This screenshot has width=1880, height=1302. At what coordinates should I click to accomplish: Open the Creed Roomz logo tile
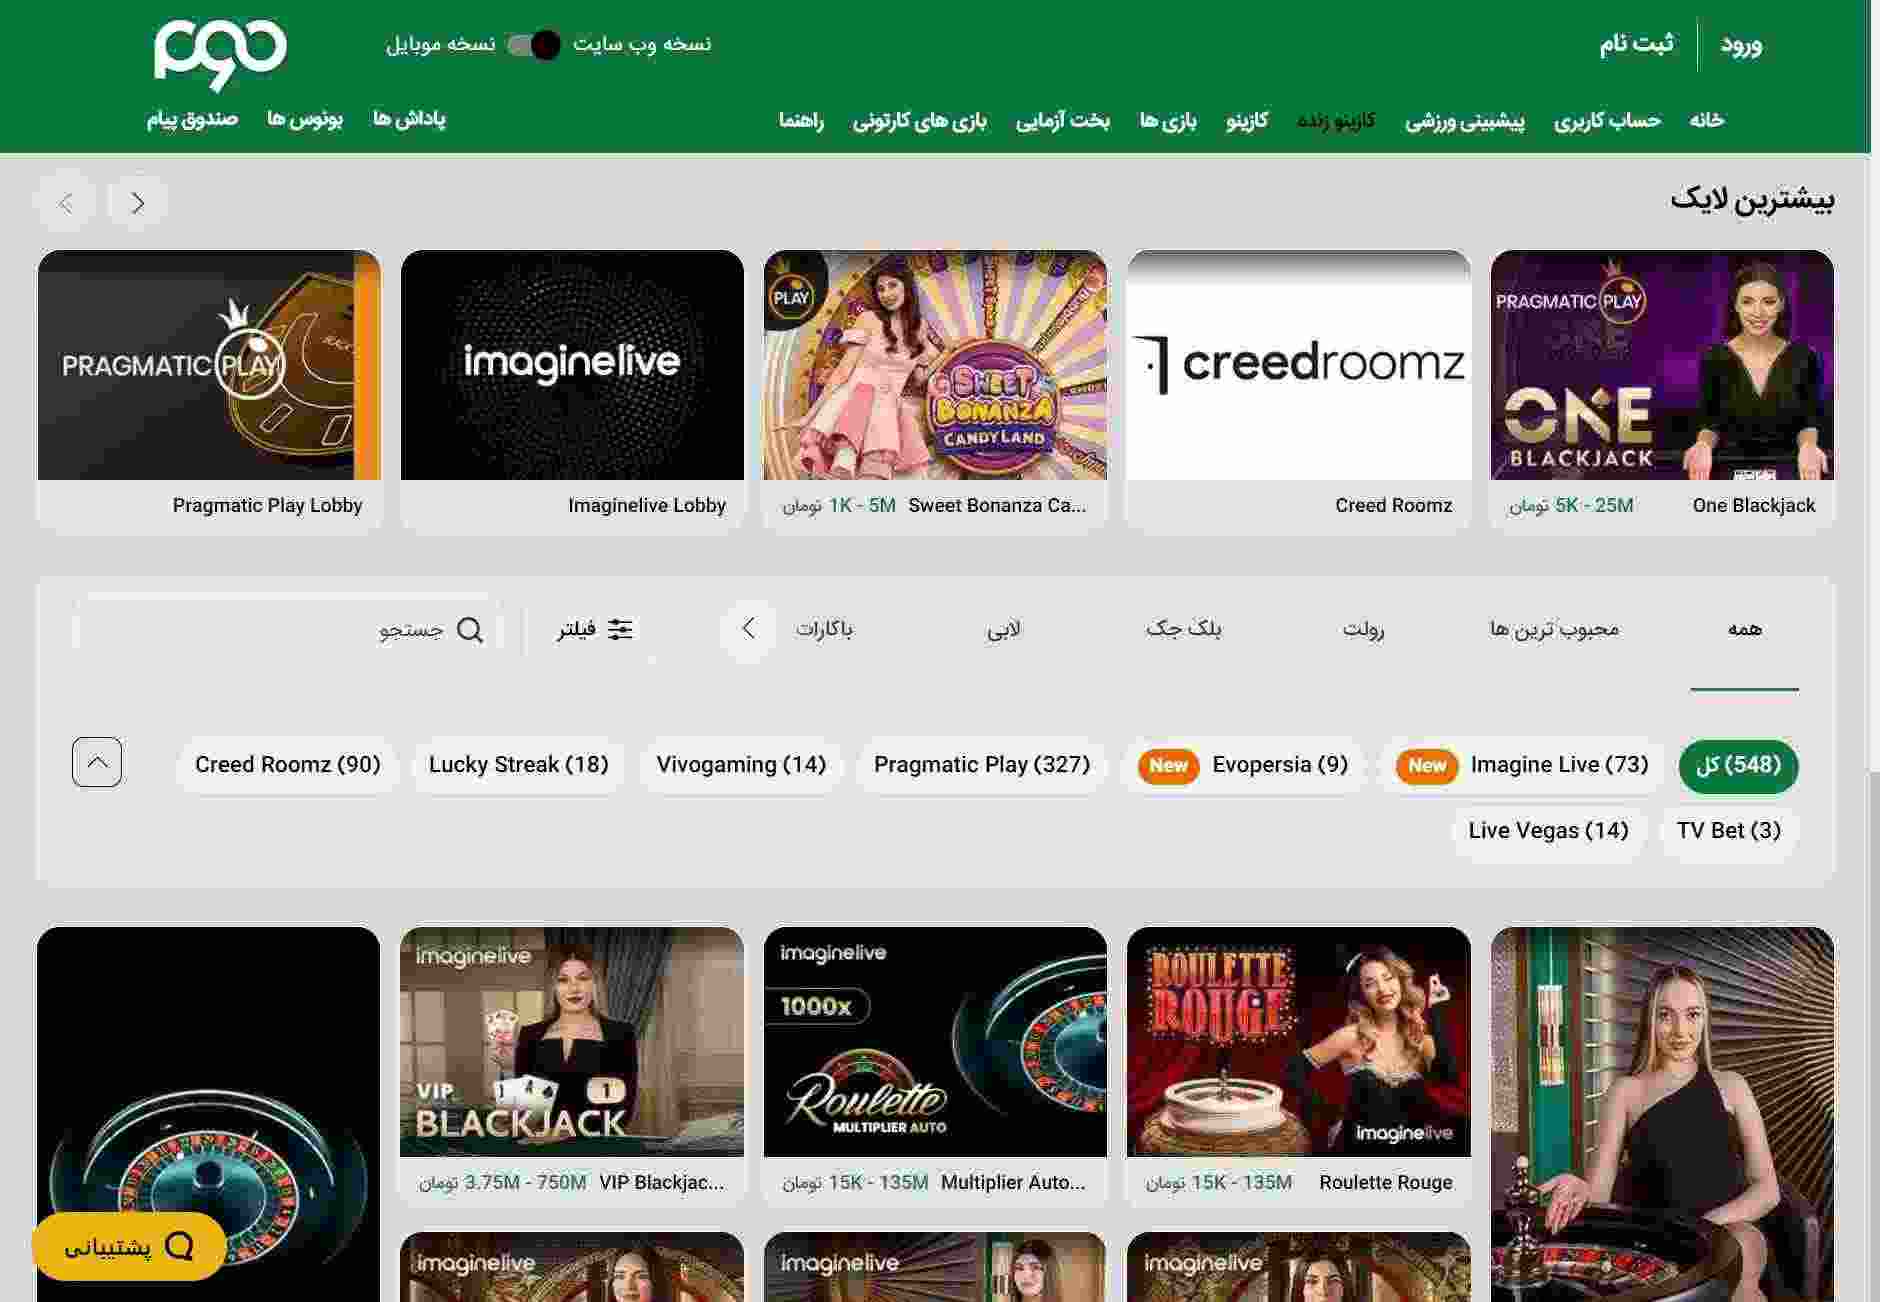(x=1298, y=366)
